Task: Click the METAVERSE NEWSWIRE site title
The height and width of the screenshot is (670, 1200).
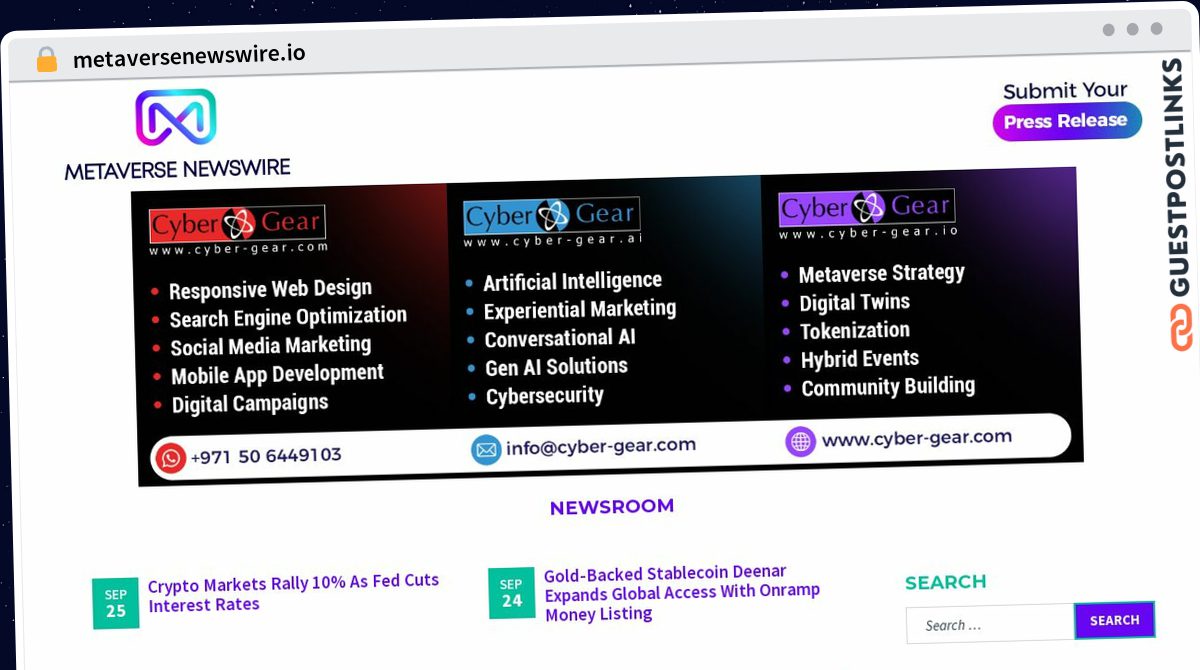Action: [178, 169]
